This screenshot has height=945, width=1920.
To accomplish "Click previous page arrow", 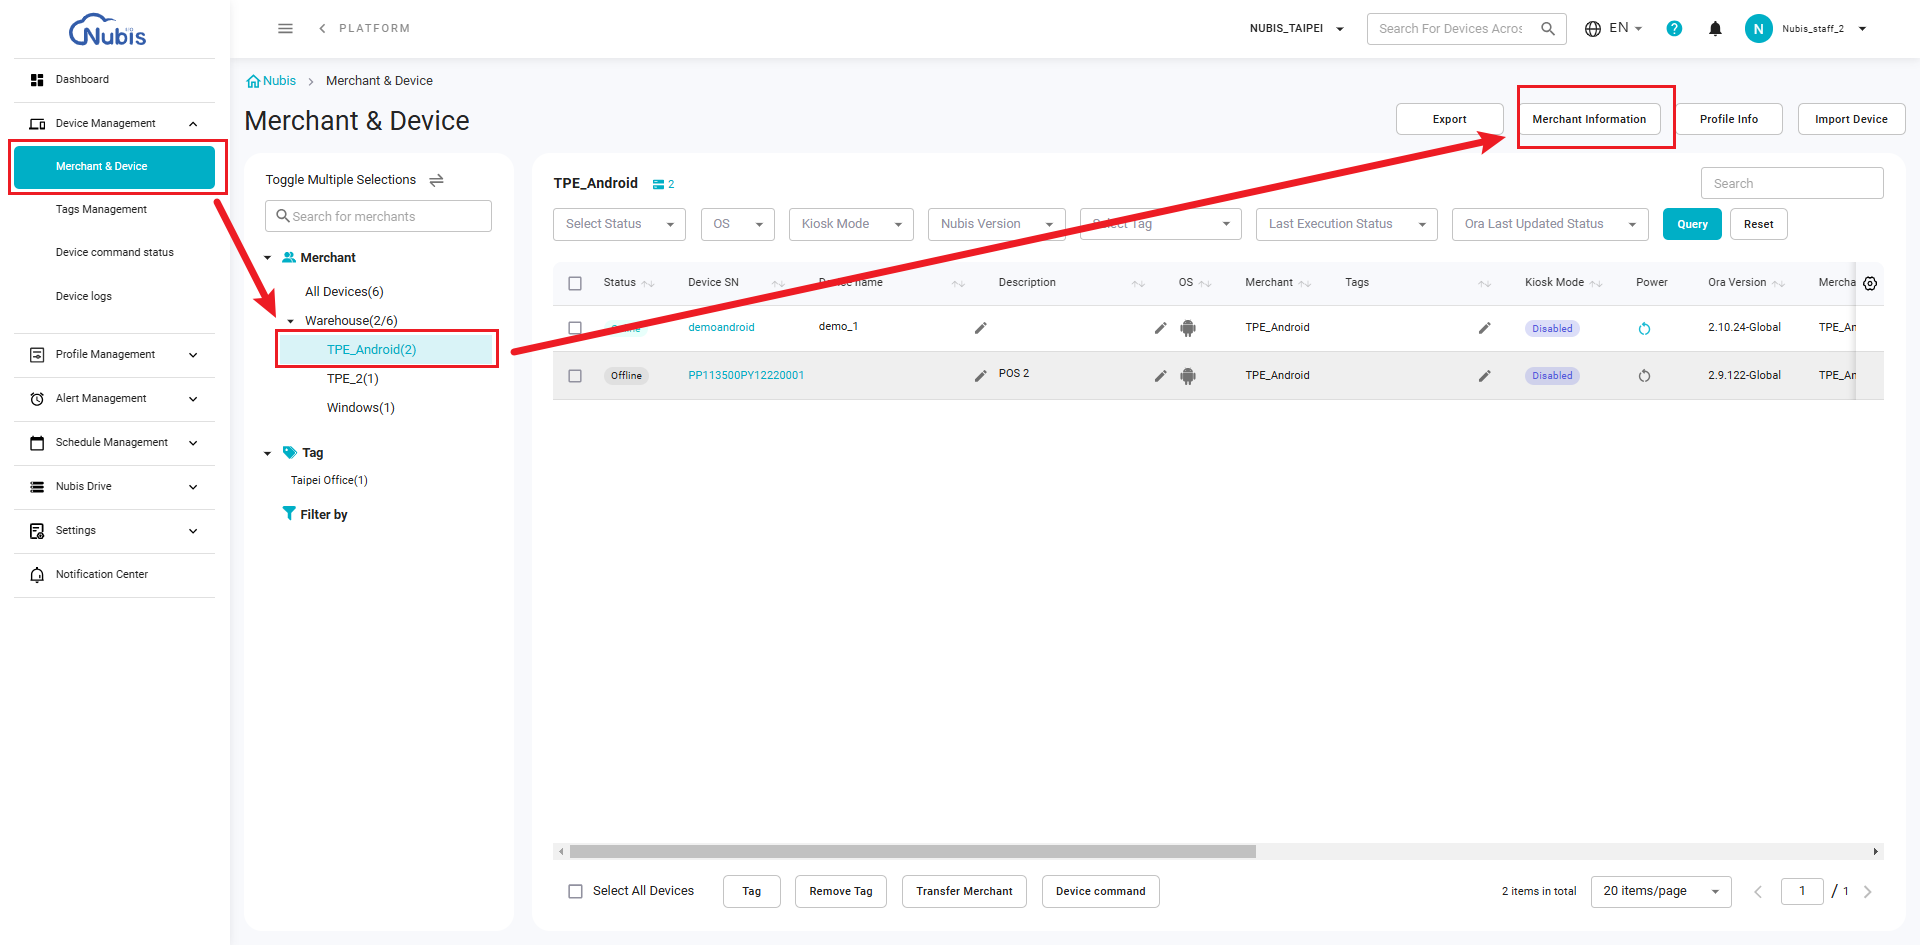I will tap(1757, 891).
